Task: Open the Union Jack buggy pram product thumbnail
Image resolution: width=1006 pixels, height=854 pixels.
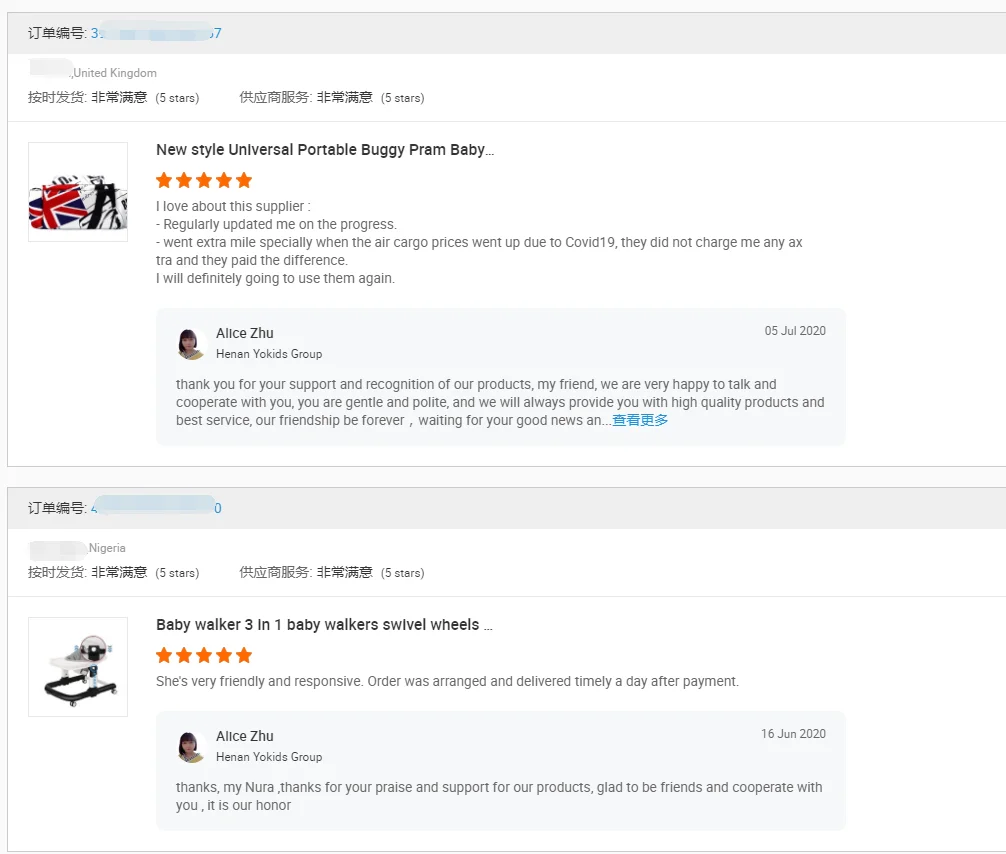Action: click(x=78, y=192)
